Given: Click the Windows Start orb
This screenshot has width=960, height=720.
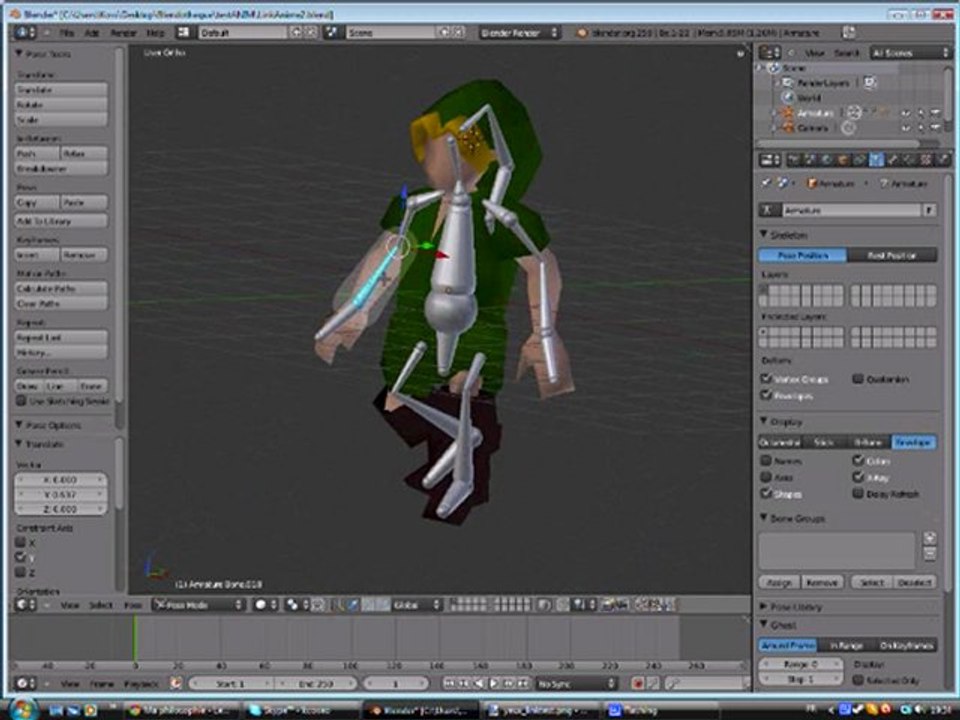Looking at the screenshot, I should (x=22, y=709).
